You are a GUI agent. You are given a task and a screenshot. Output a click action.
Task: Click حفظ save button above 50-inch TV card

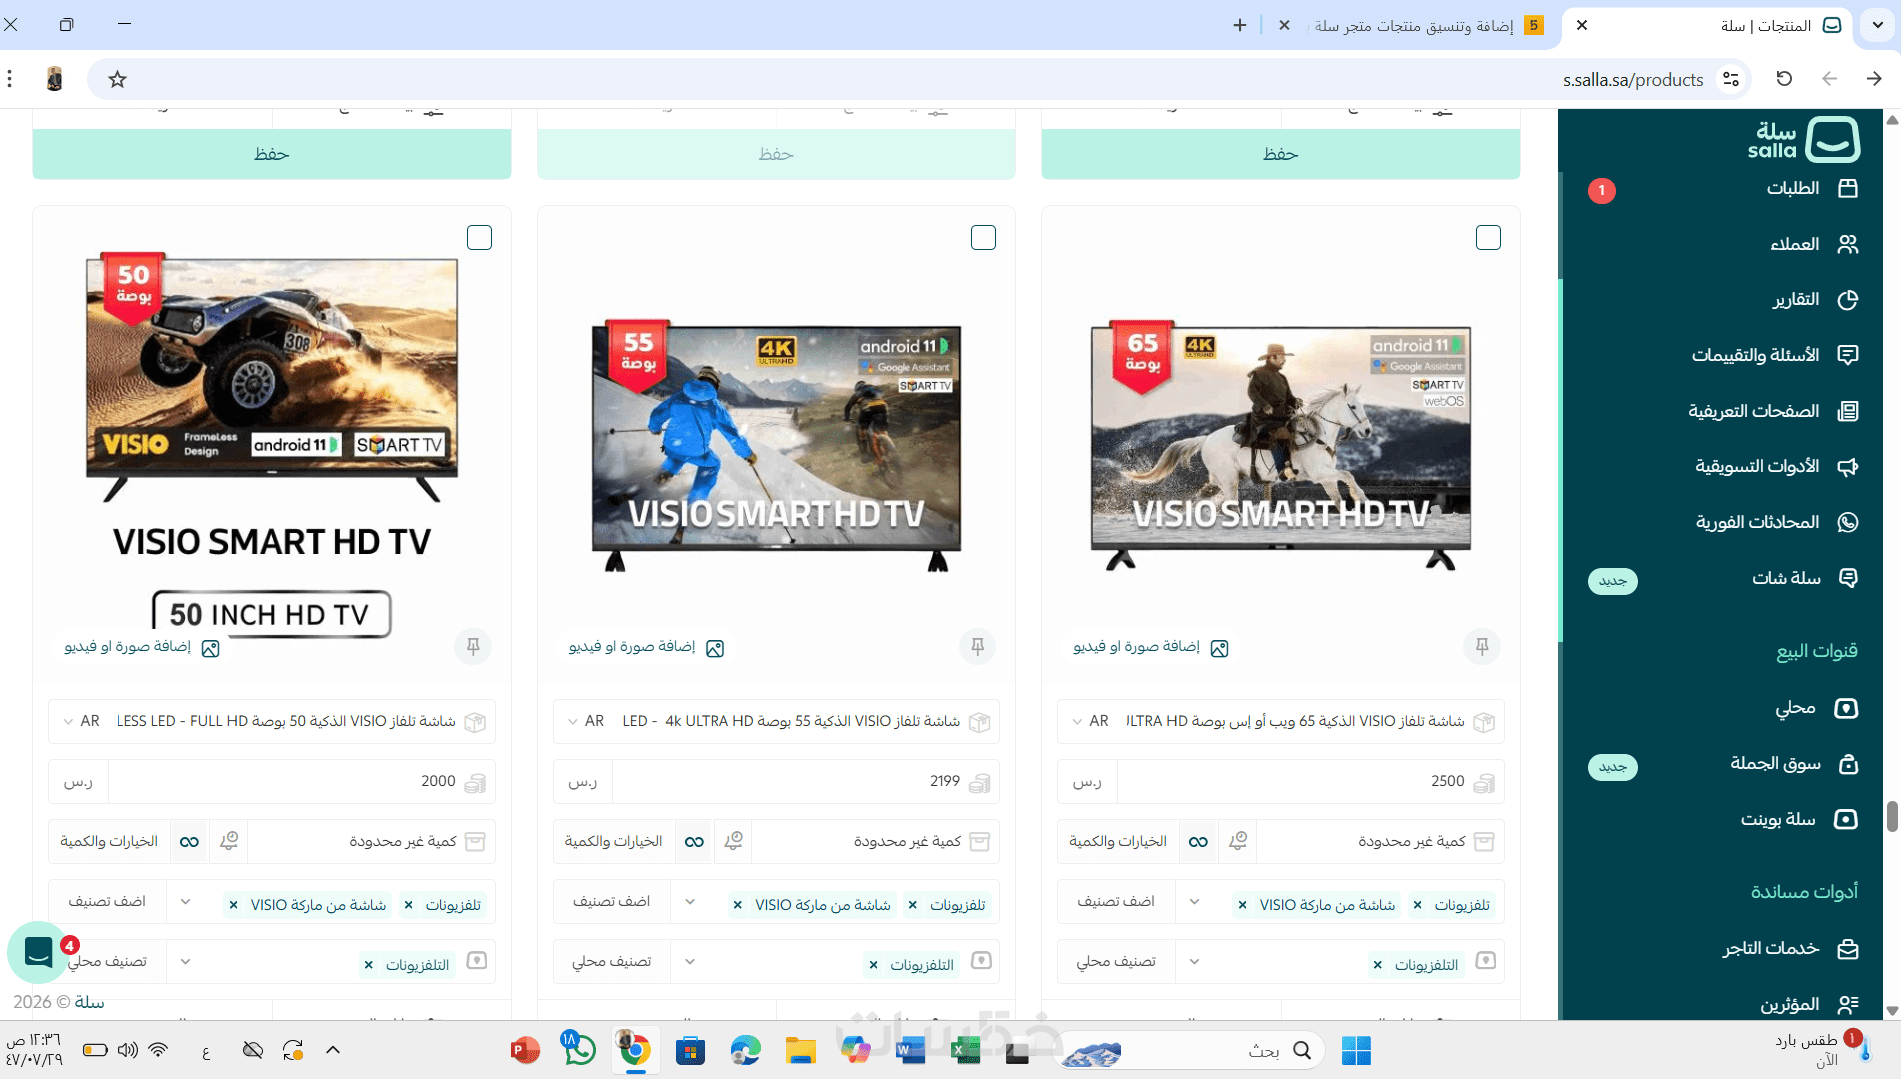[x=271, y=154]
